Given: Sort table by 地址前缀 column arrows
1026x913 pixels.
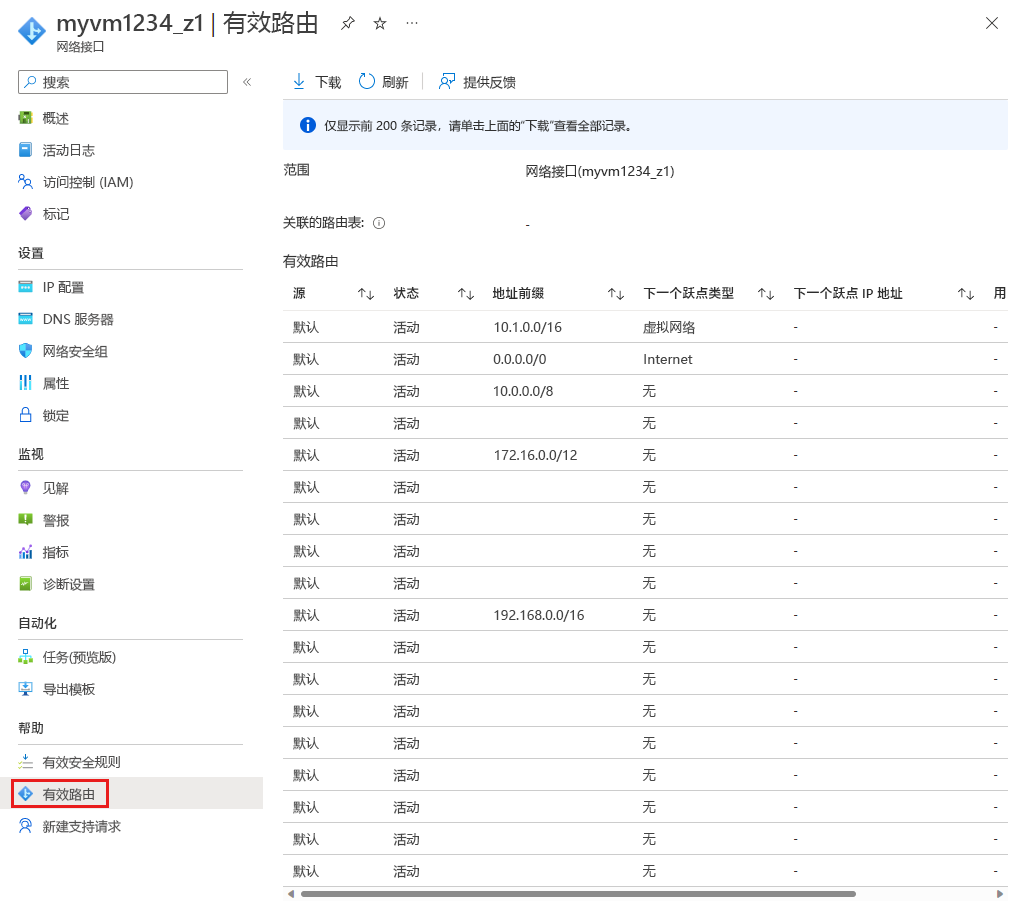Looking at the screenshot, I should [616, 294].
